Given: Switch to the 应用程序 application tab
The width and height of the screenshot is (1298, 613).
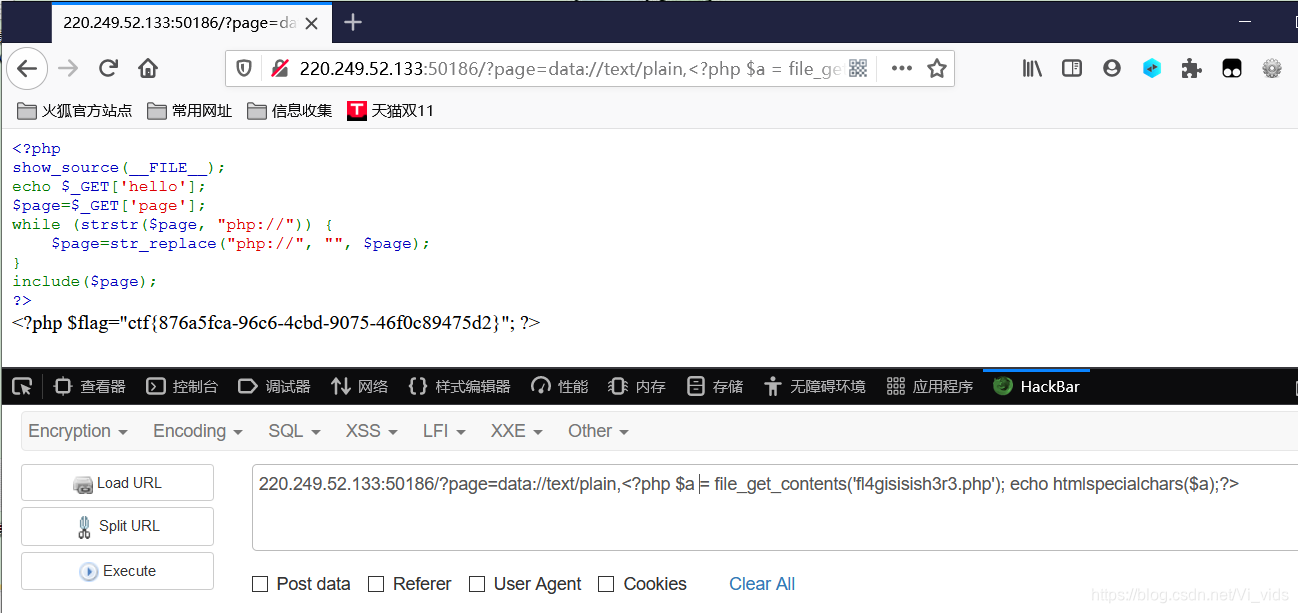Looking at the screenshot, I should 930,386.
